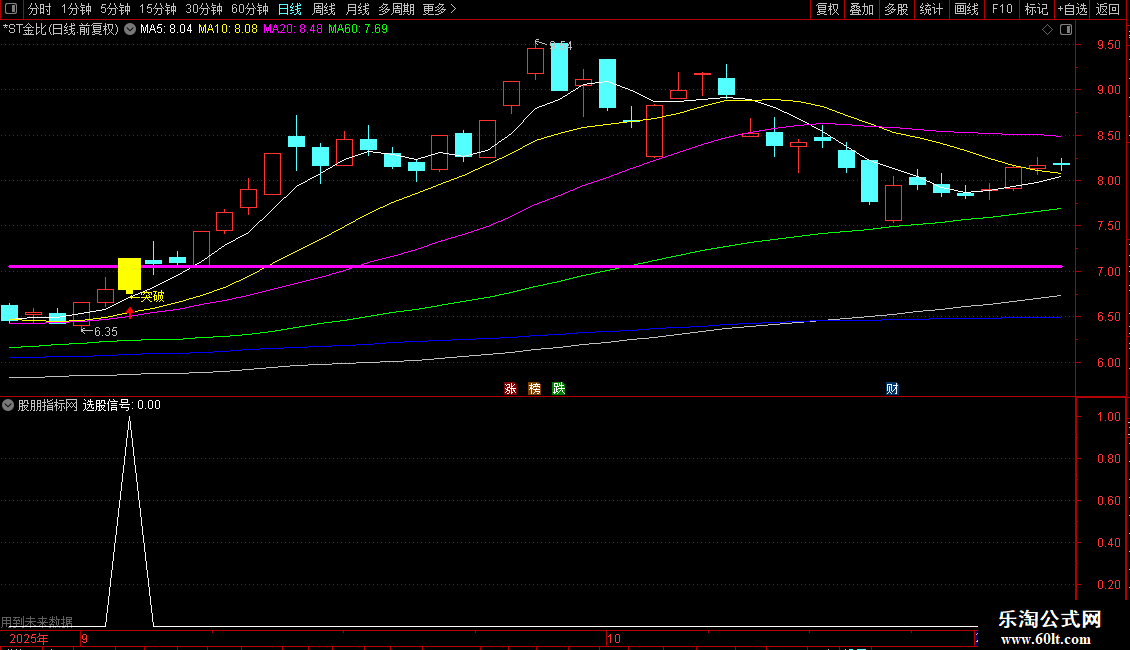Click month 9 on time axis
This screenshot has height=650, width=1130.
coord(84,639)
